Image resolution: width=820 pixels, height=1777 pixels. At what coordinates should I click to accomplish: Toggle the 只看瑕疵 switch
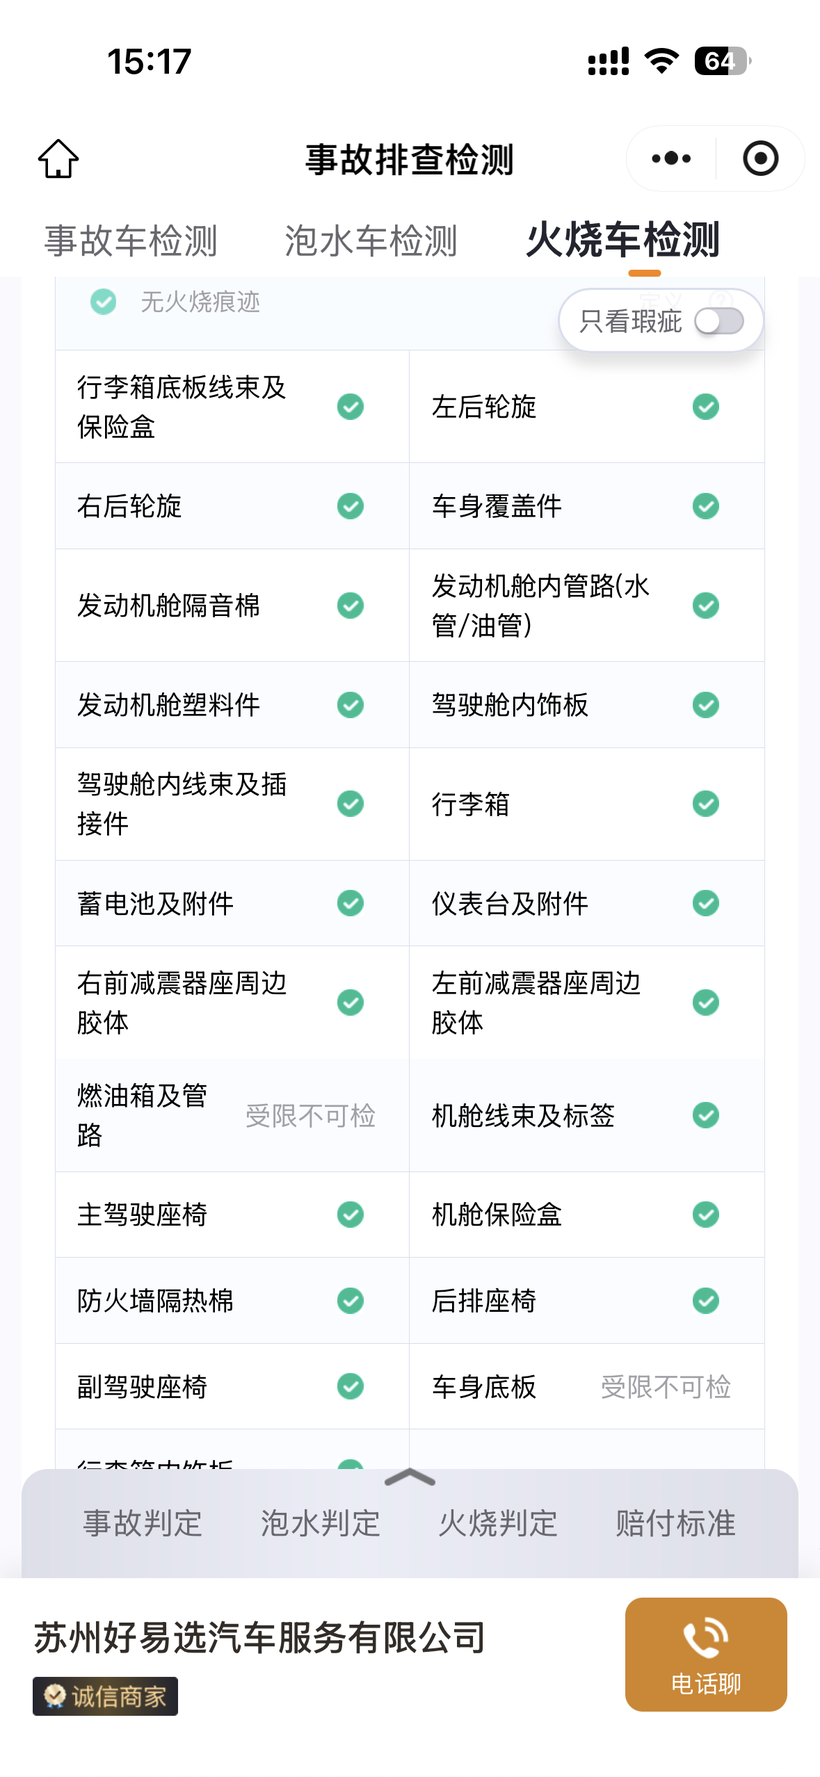[x=719, y=321]
